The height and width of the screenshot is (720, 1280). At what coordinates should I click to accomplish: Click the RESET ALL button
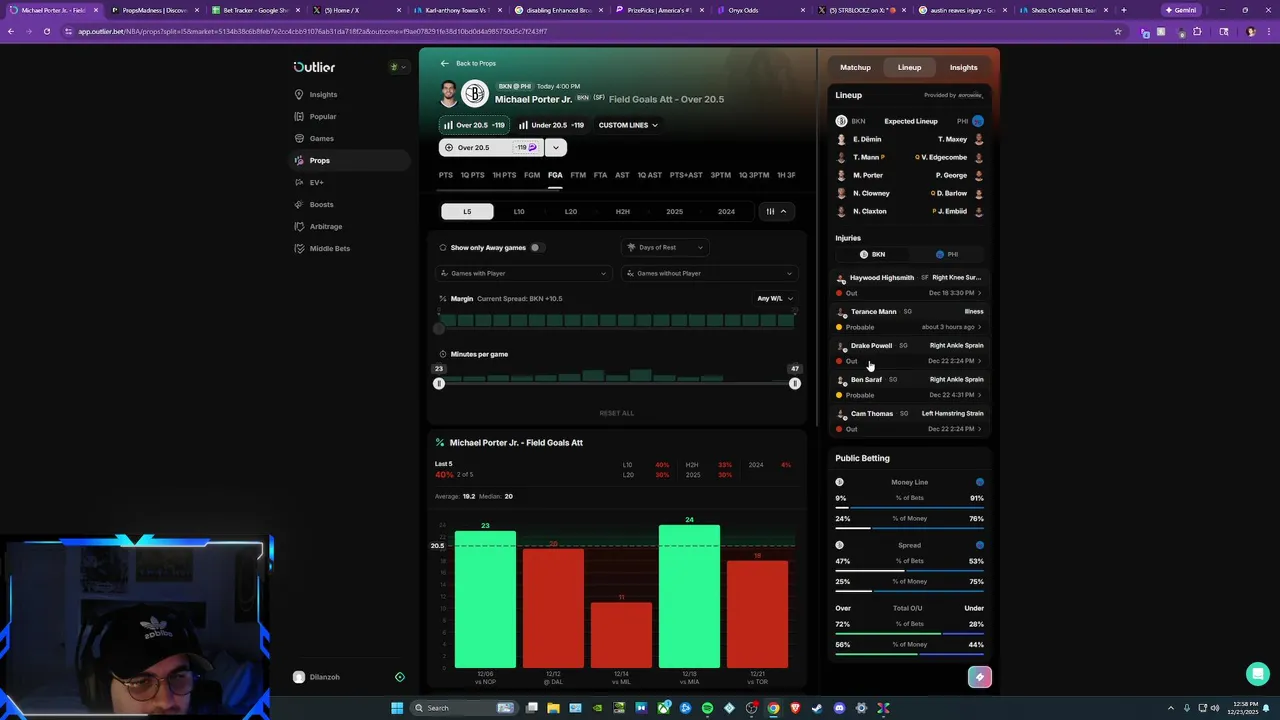(x=616, y=413)
